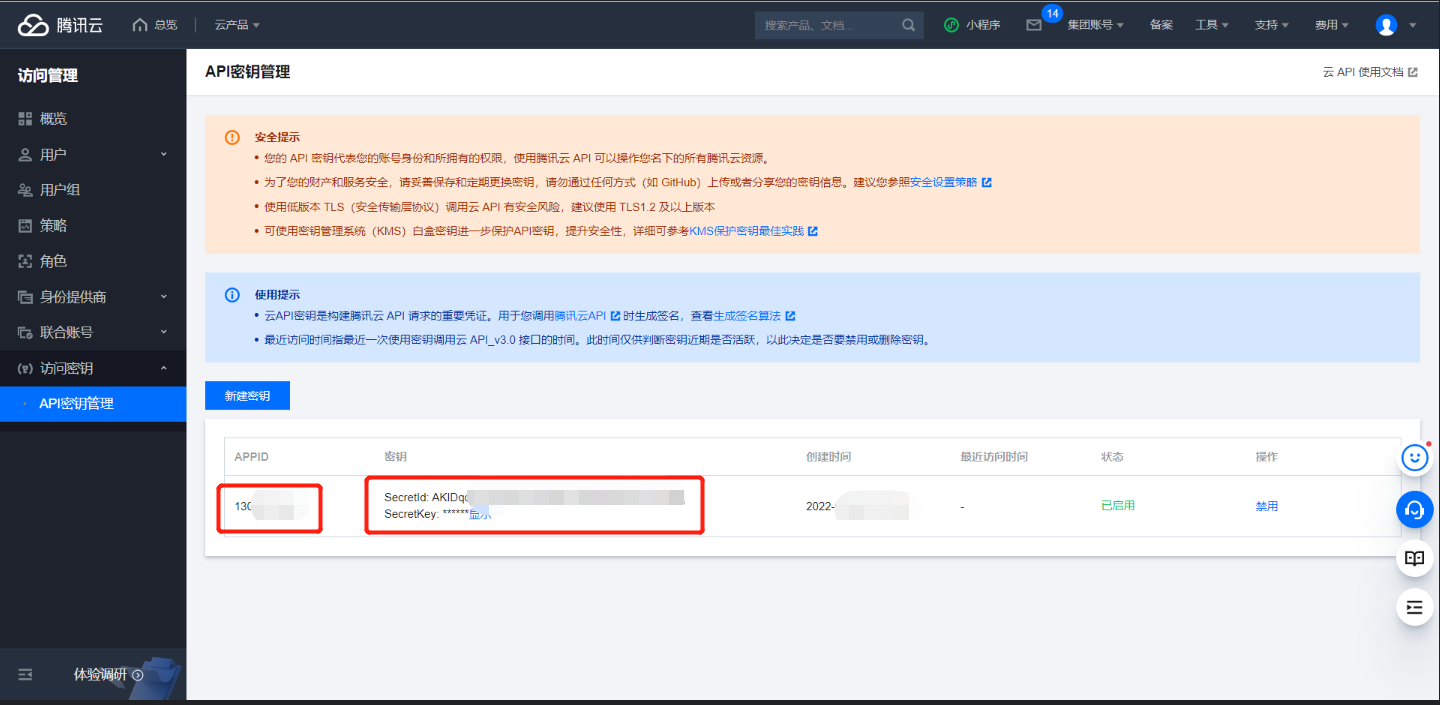Image resolution: width=1440 pixels, height=705 pixels.
Task: Collapse the sidebar with bottom icon
Action: (x=26, y=675)
